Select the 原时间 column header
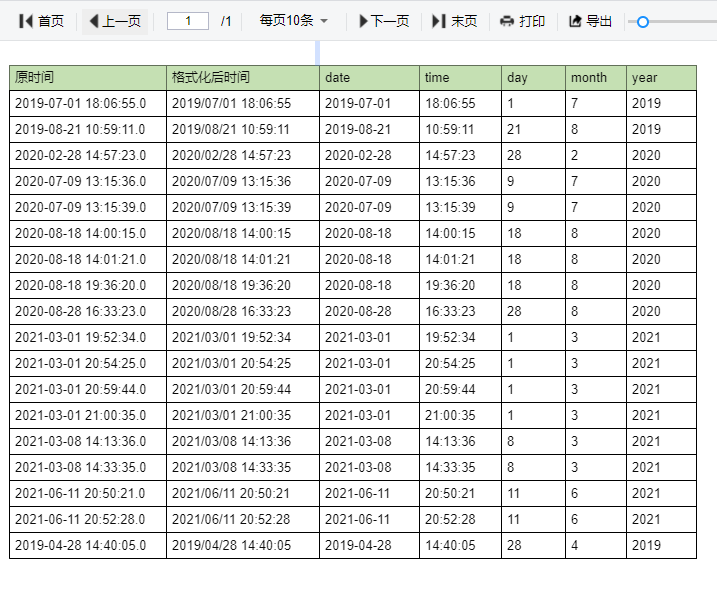This screenshot has width=717, height=595. (88, 78)
